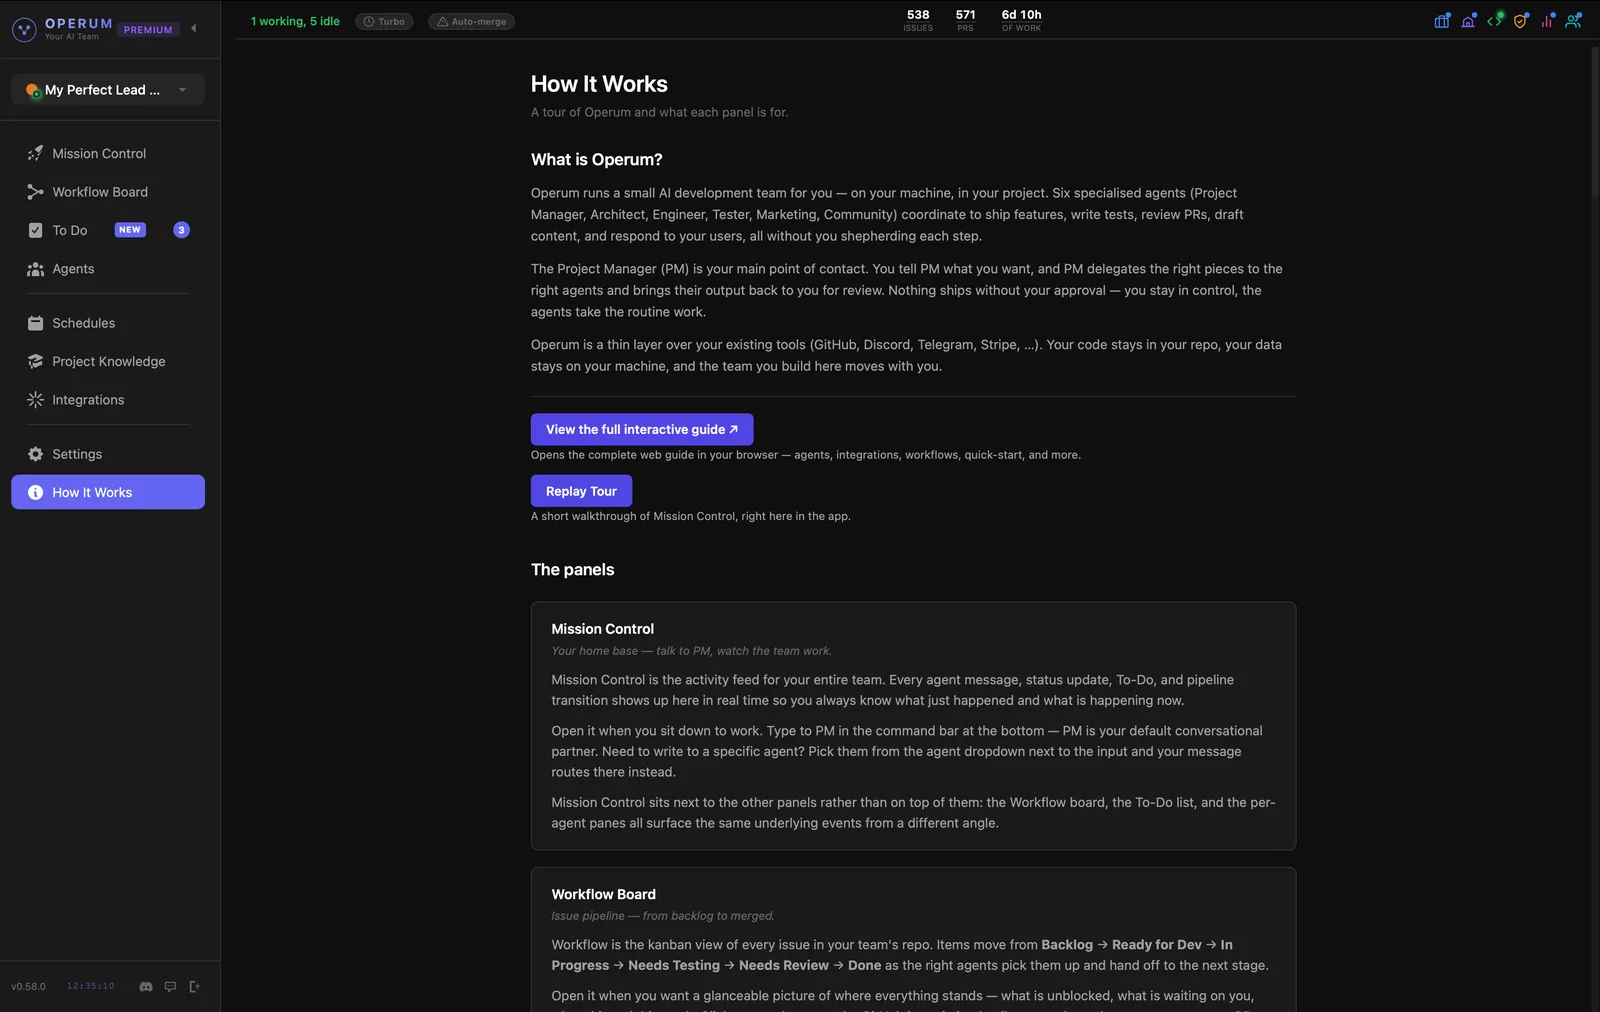This screenshot has width=1600, height=1012.
Task: Click the Mission Control panel card heading
Action: (602, 629)
